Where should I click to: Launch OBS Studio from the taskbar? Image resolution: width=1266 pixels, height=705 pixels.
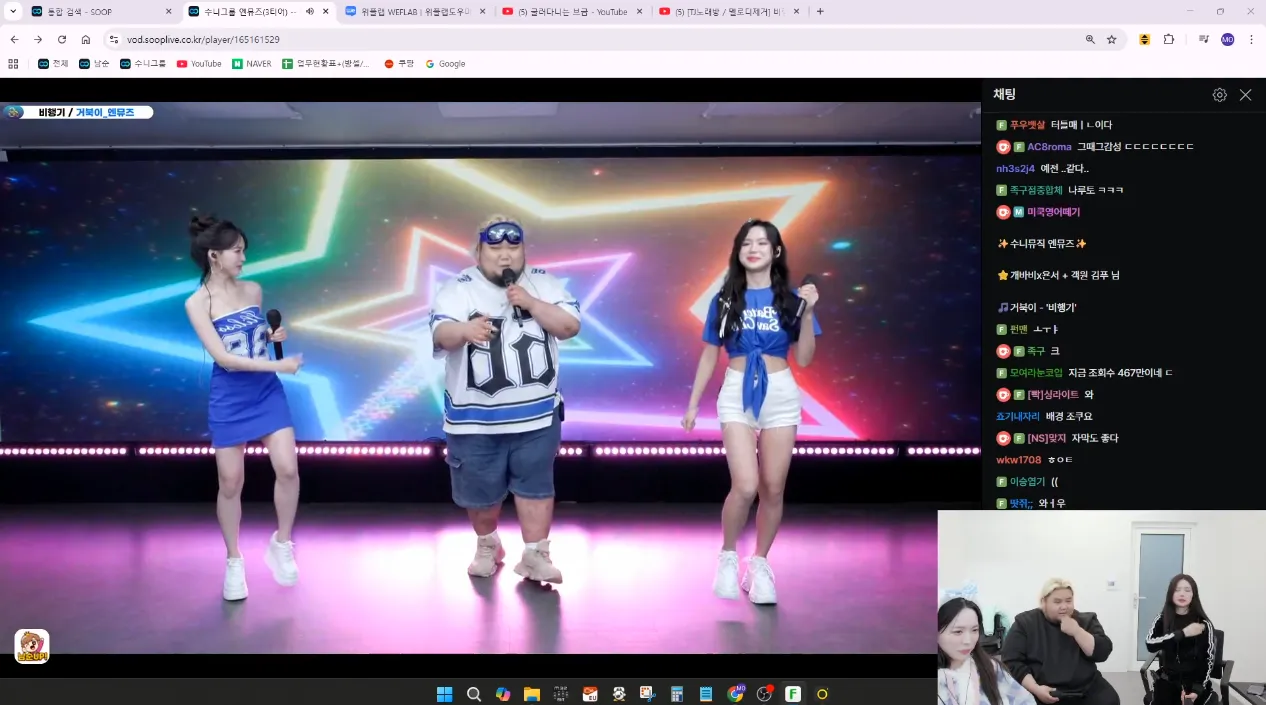(x=765, y=694)
